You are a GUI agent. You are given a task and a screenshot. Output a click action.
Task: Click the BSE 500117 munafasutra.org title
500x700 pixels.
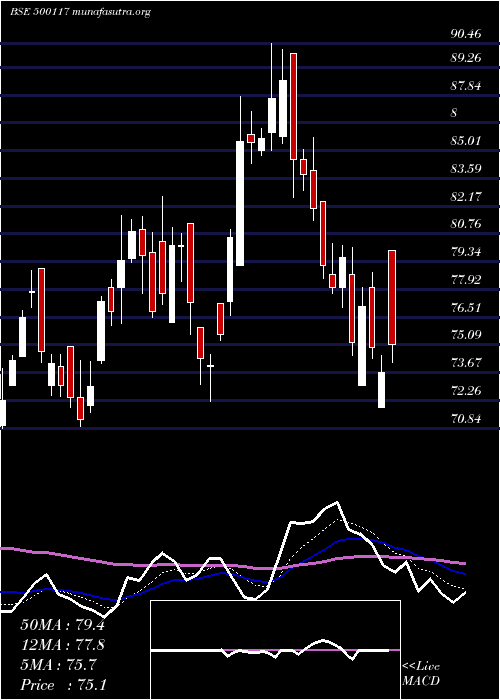coord(80,12)
